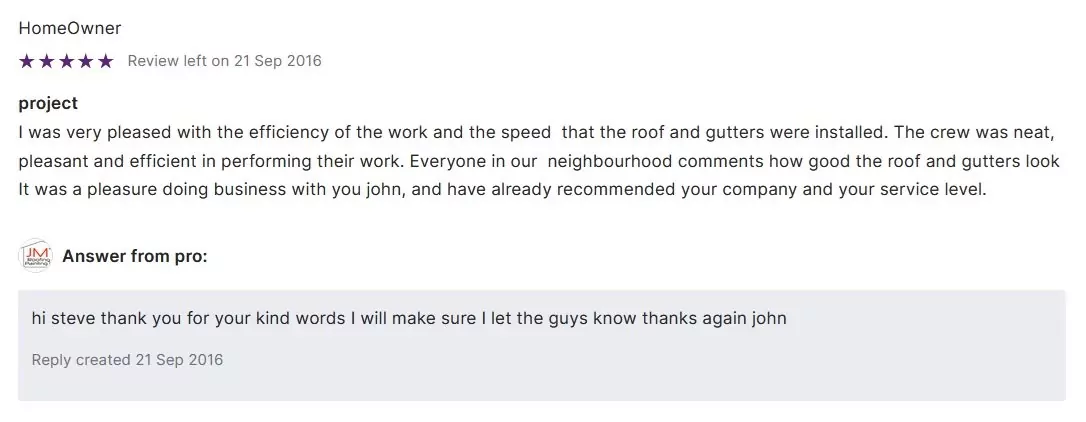Click empty space in the gray reply box
The image size is (1086, 422).
(x=700, y=365)
